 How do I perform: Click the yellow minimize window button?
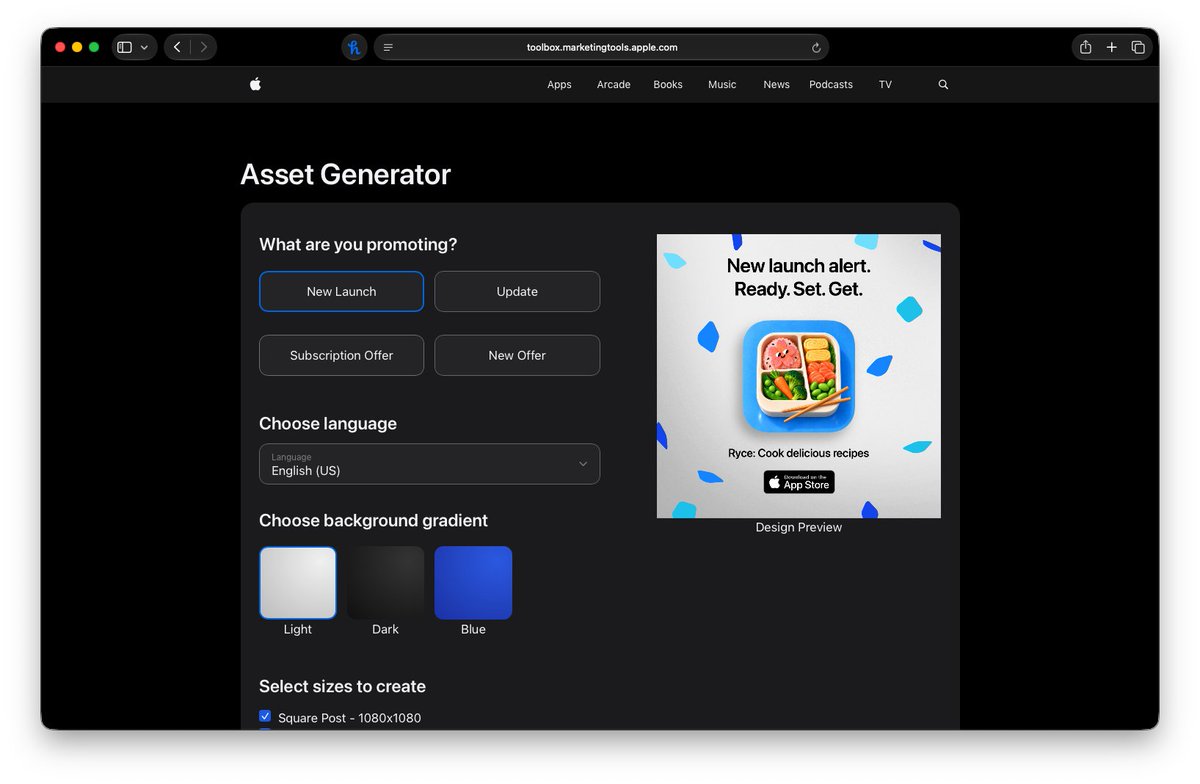(x=77, y=47)
